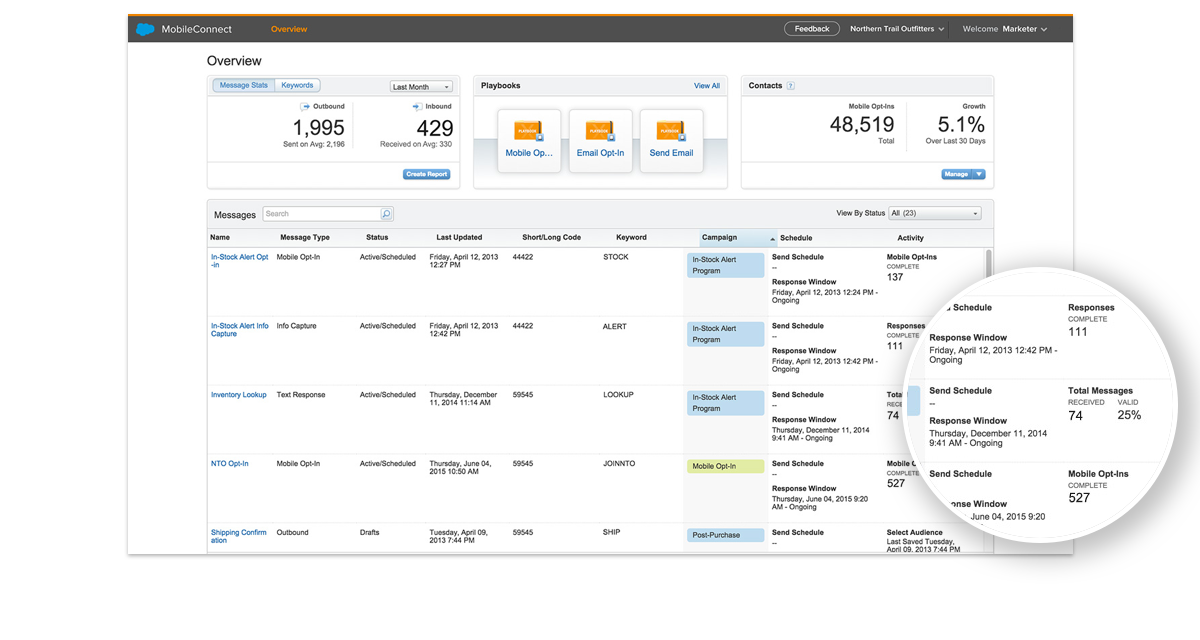Click the search magnifier icon in Messages
This screenshot has width=1200, height=640.
pos(387,214)
